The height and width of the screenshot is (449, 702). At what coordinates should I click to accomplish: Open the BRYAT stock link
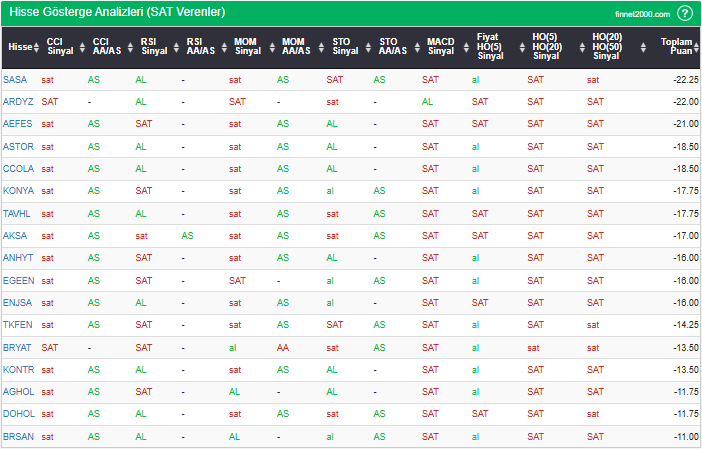click(17, 347)
